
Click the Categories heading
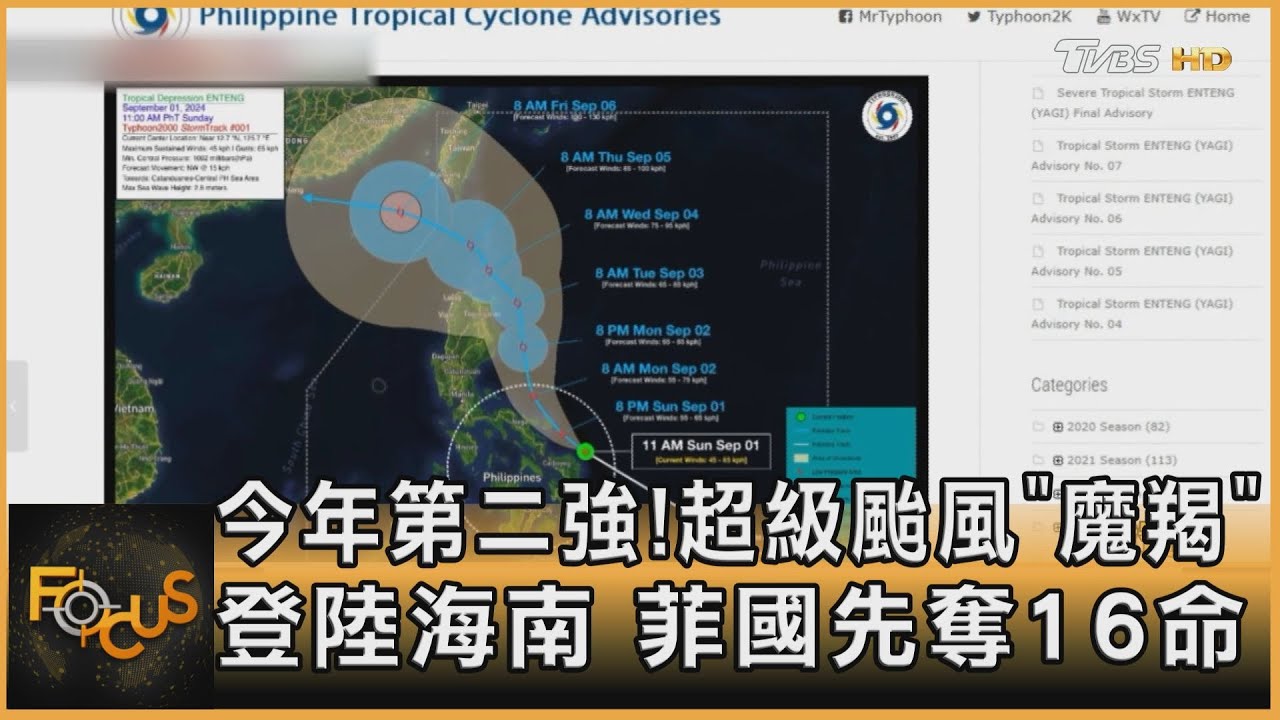[x=1069, y=385]
